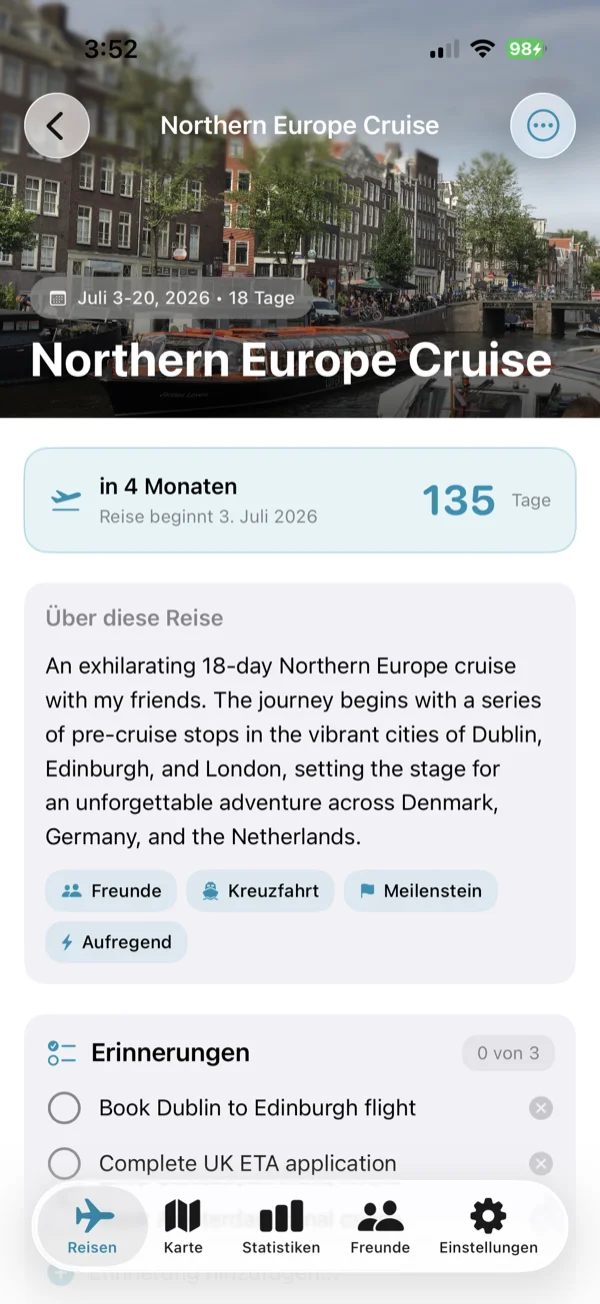Click the Erinnerungen checklist icon
The height and width of the screenshot is (1304, 600).
coord(61,1052)
